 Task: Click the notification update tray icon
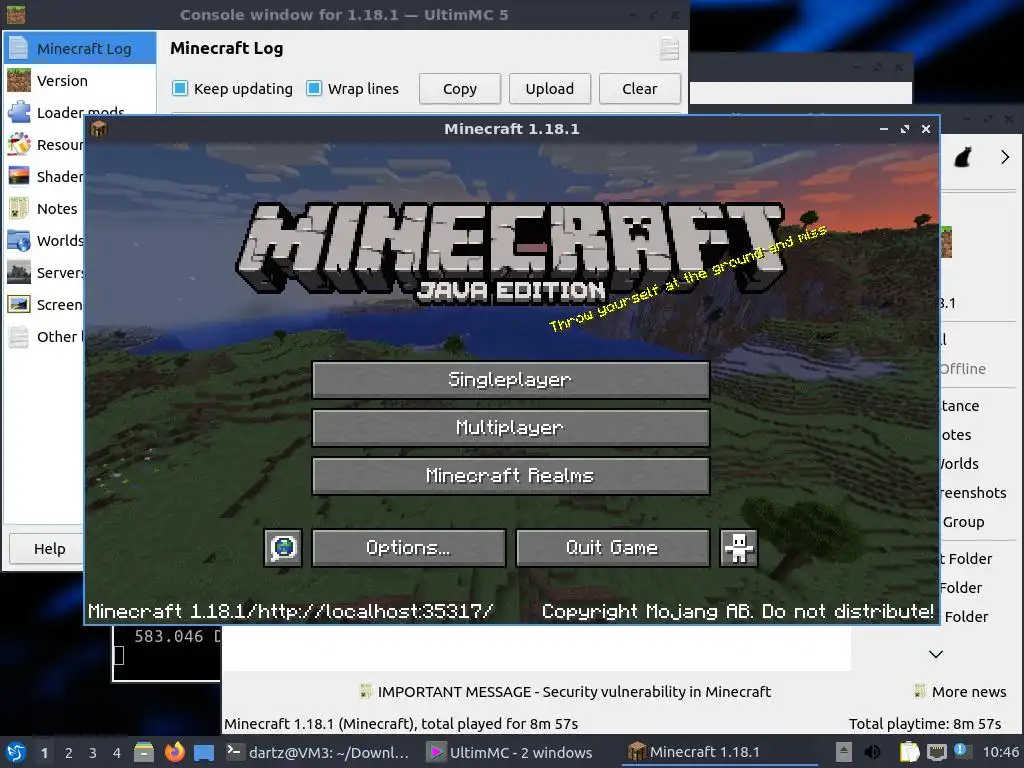(x=961, y=750)
